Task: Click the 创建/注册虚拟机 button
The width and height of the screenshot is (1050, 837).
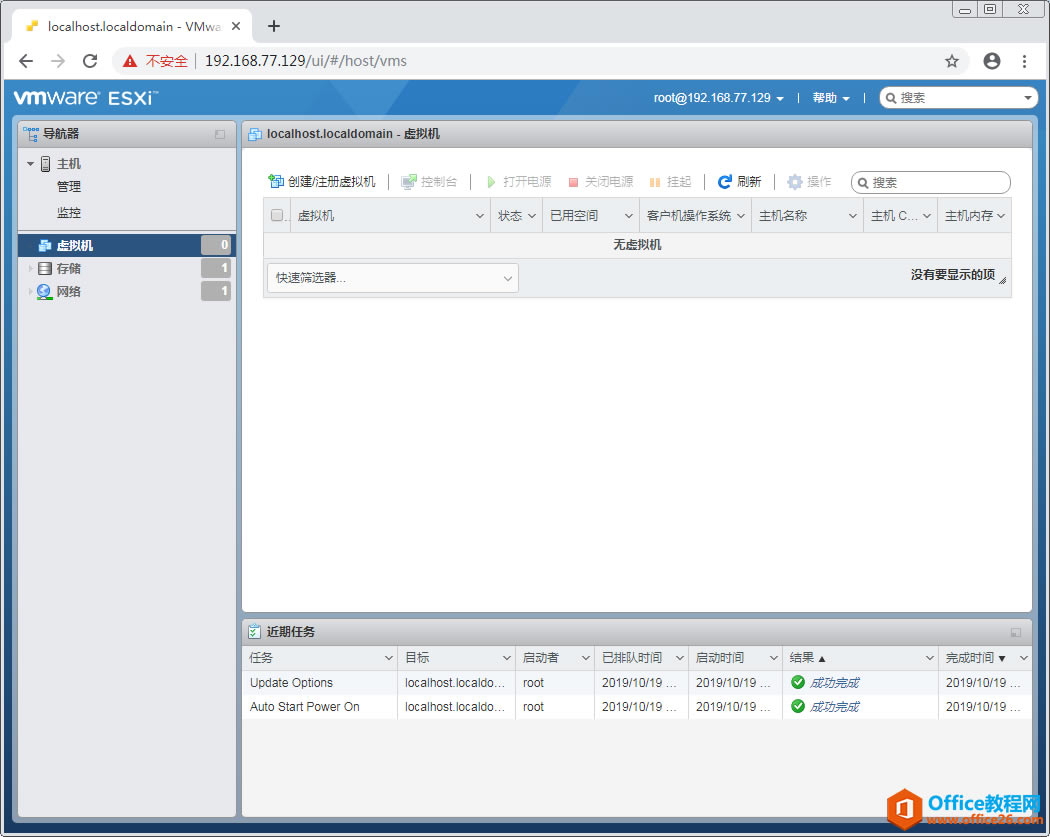Action: click(322, 181)
